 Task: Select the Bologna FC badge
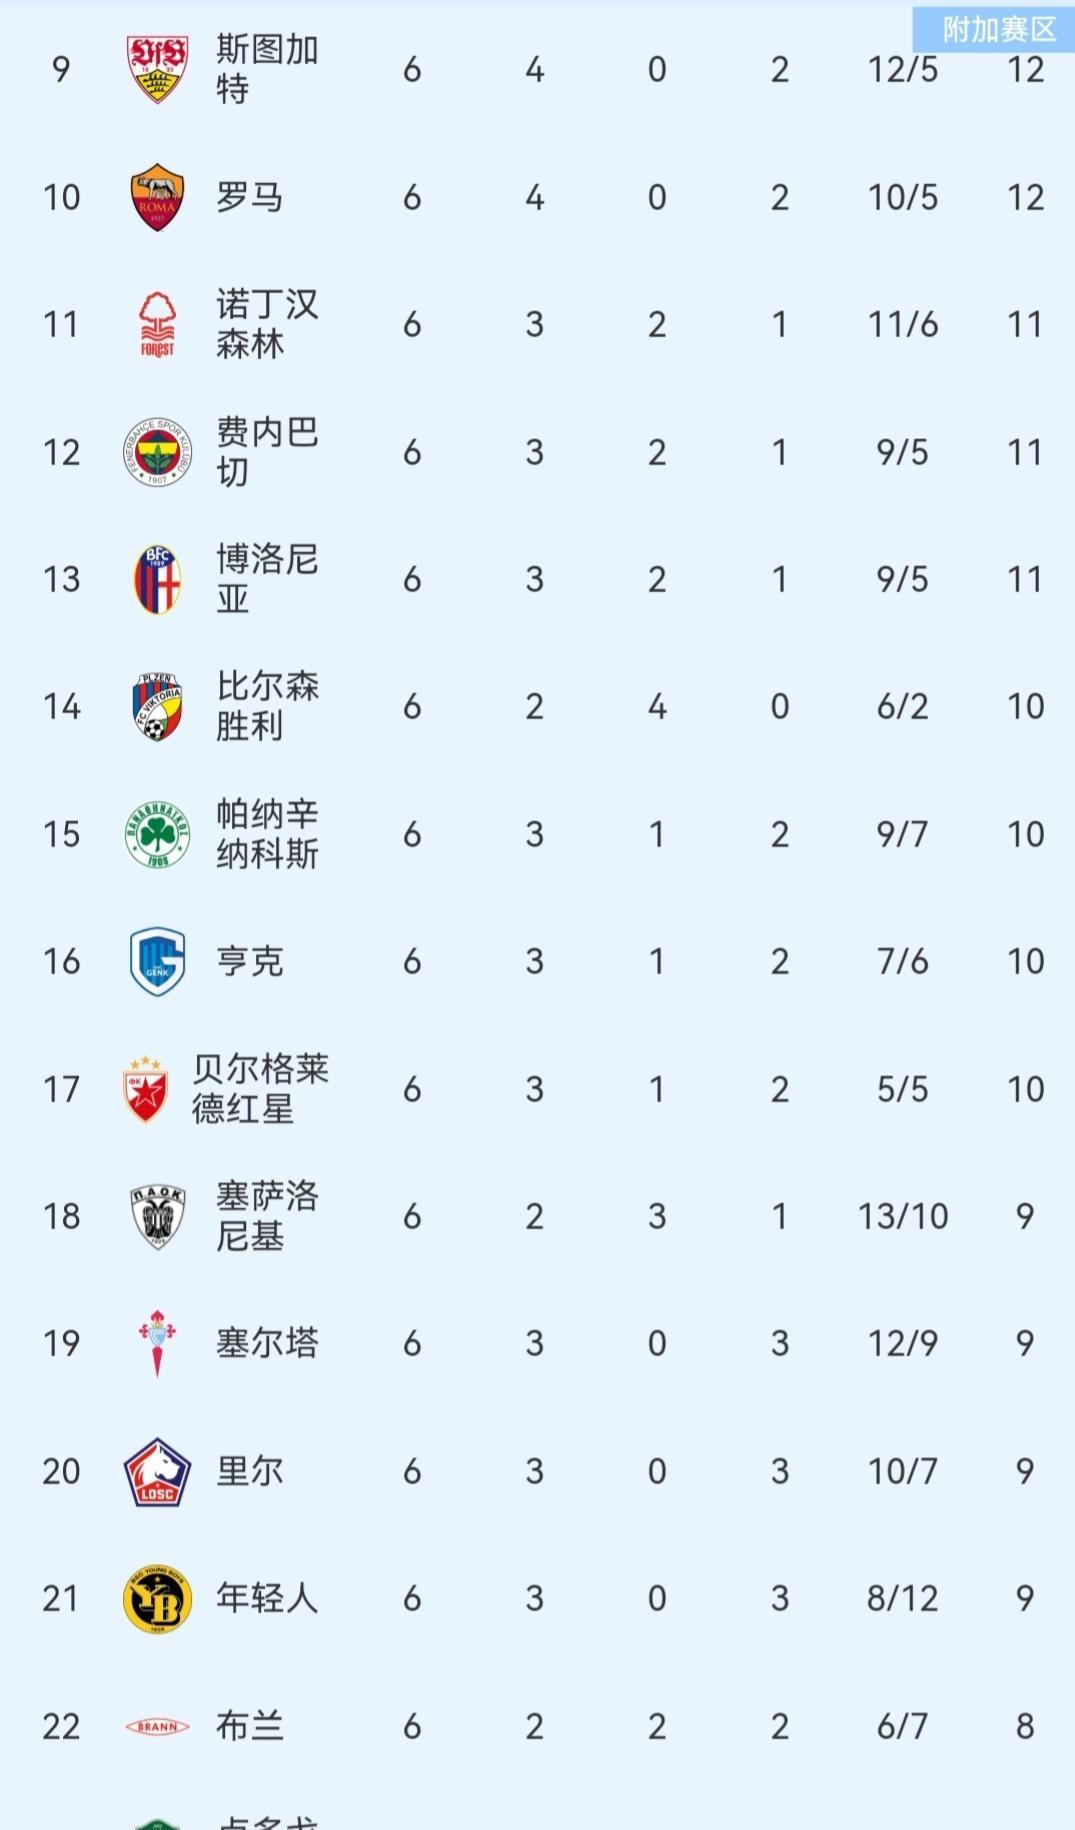(x=157, y=579)
